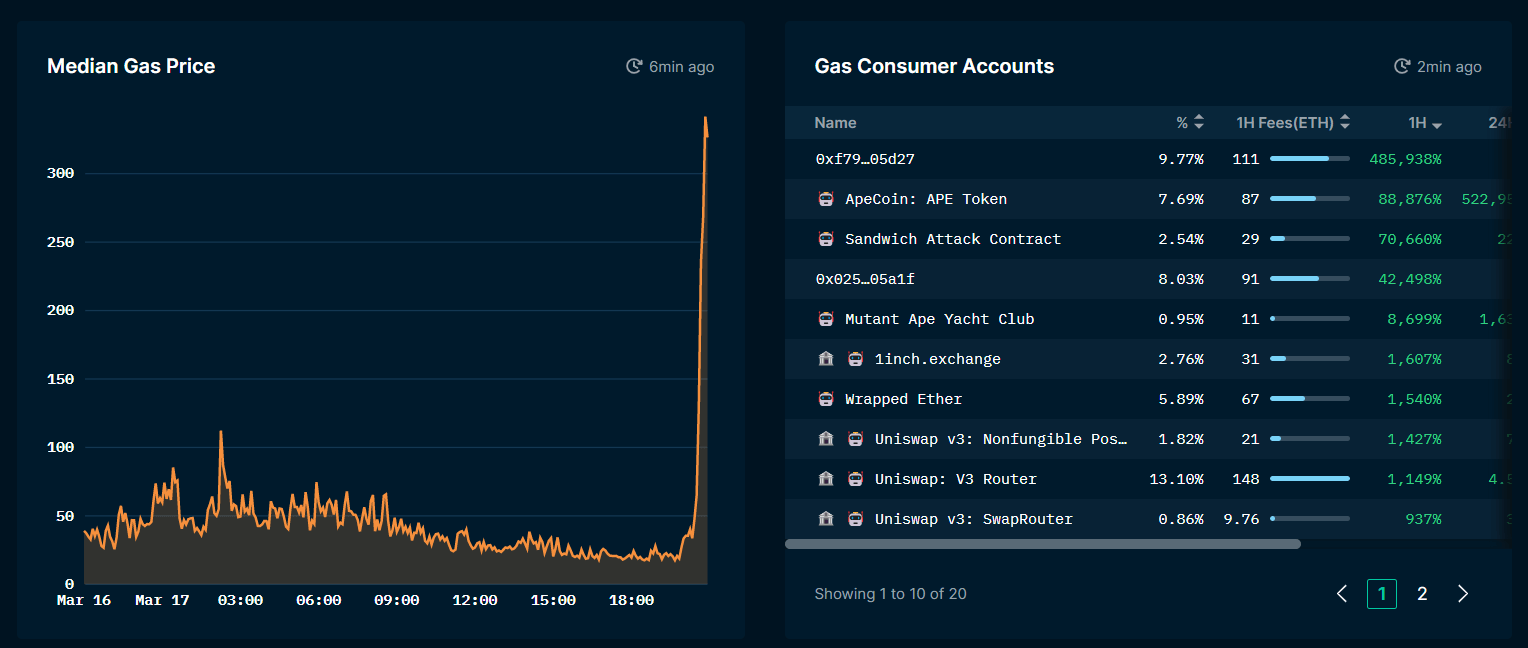Click the previous page arrow
This screenshot has width=1528, height=648.
[x=1342, y=594]
